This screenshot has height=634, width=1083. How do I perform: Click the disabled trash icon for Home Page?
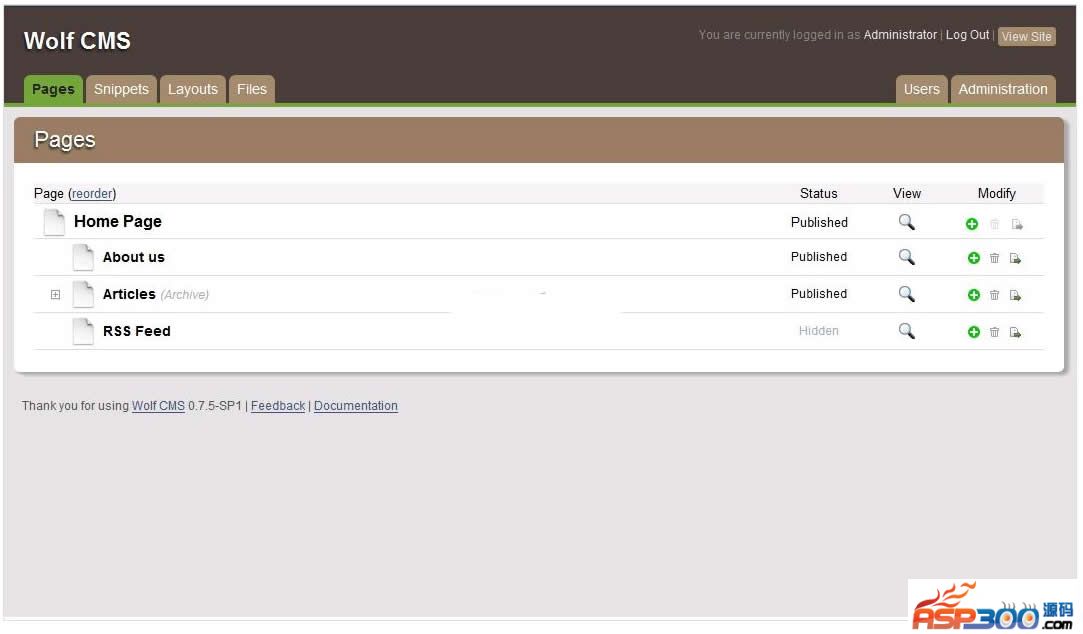tap(995, 224)
